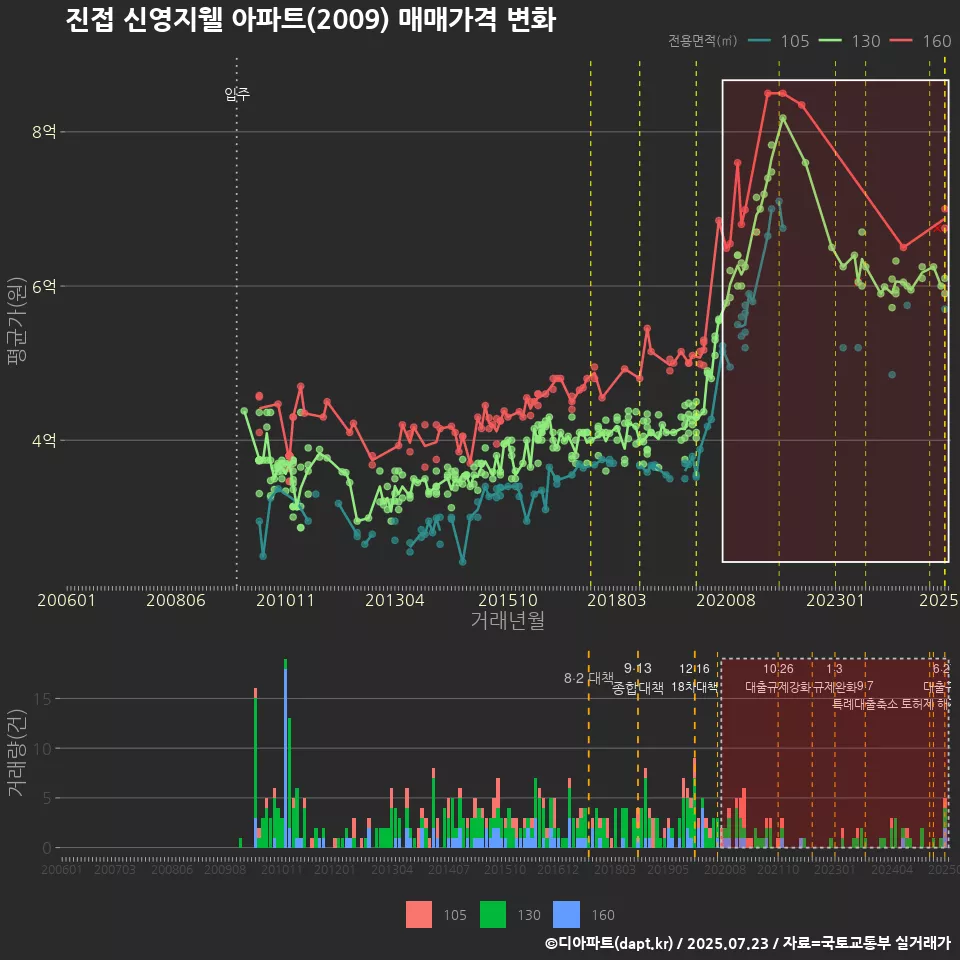Click the '10' volume axis tick

(42, 748)
